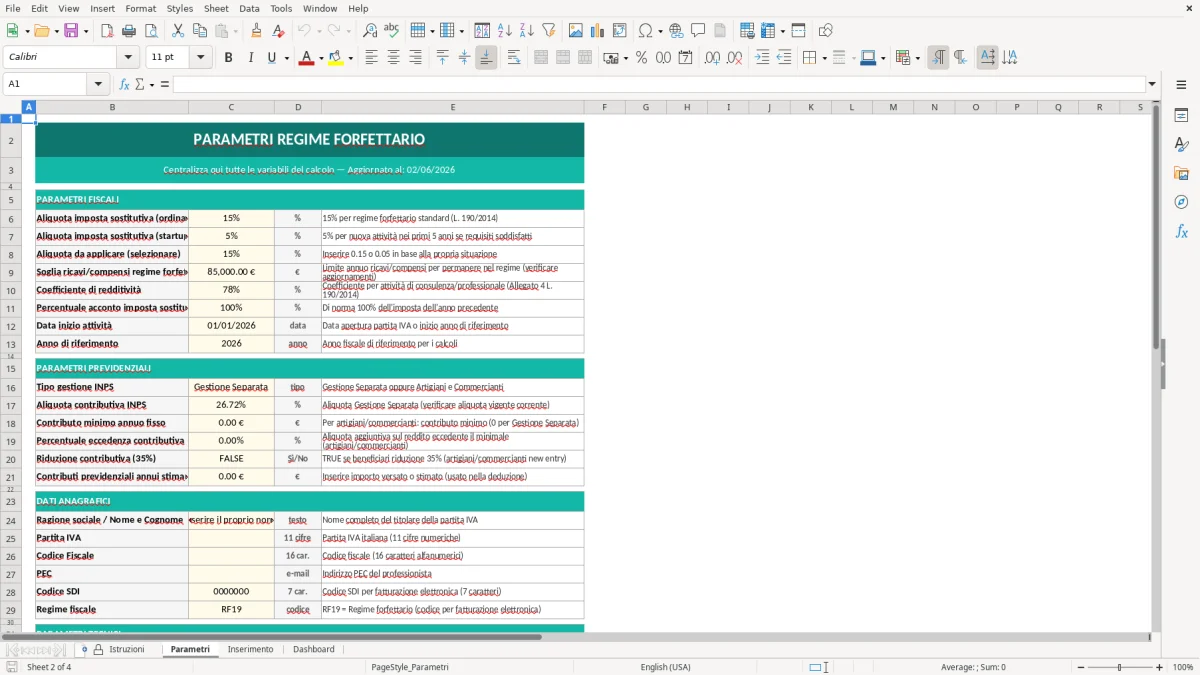This screenshot has width=1200, height=675.
Task: Apply the red font color swatch
Action: pos(305,58)
